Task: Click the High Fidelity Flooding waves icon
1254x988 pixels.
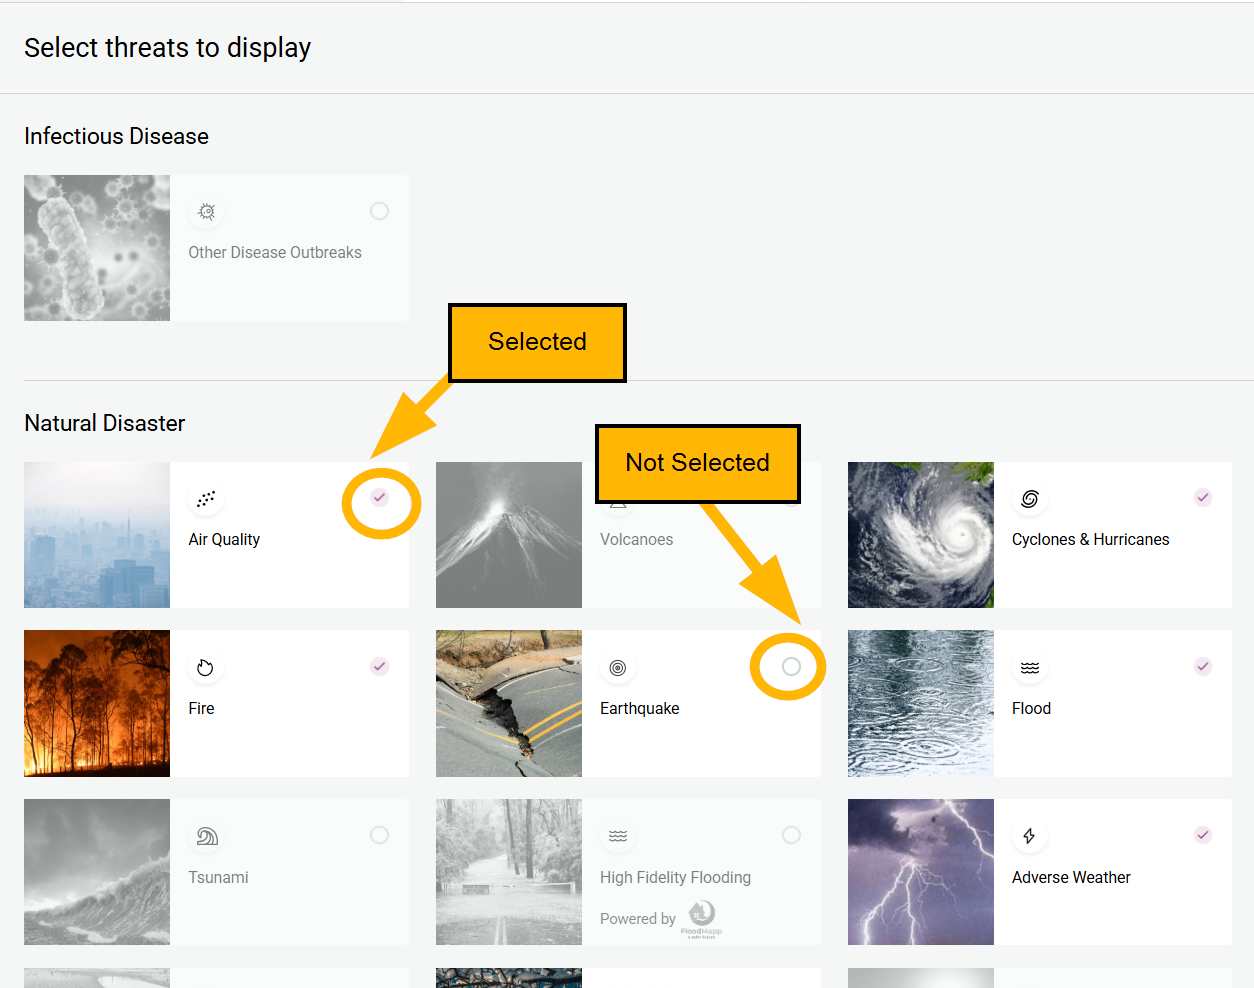Action: tap(618, 836)
